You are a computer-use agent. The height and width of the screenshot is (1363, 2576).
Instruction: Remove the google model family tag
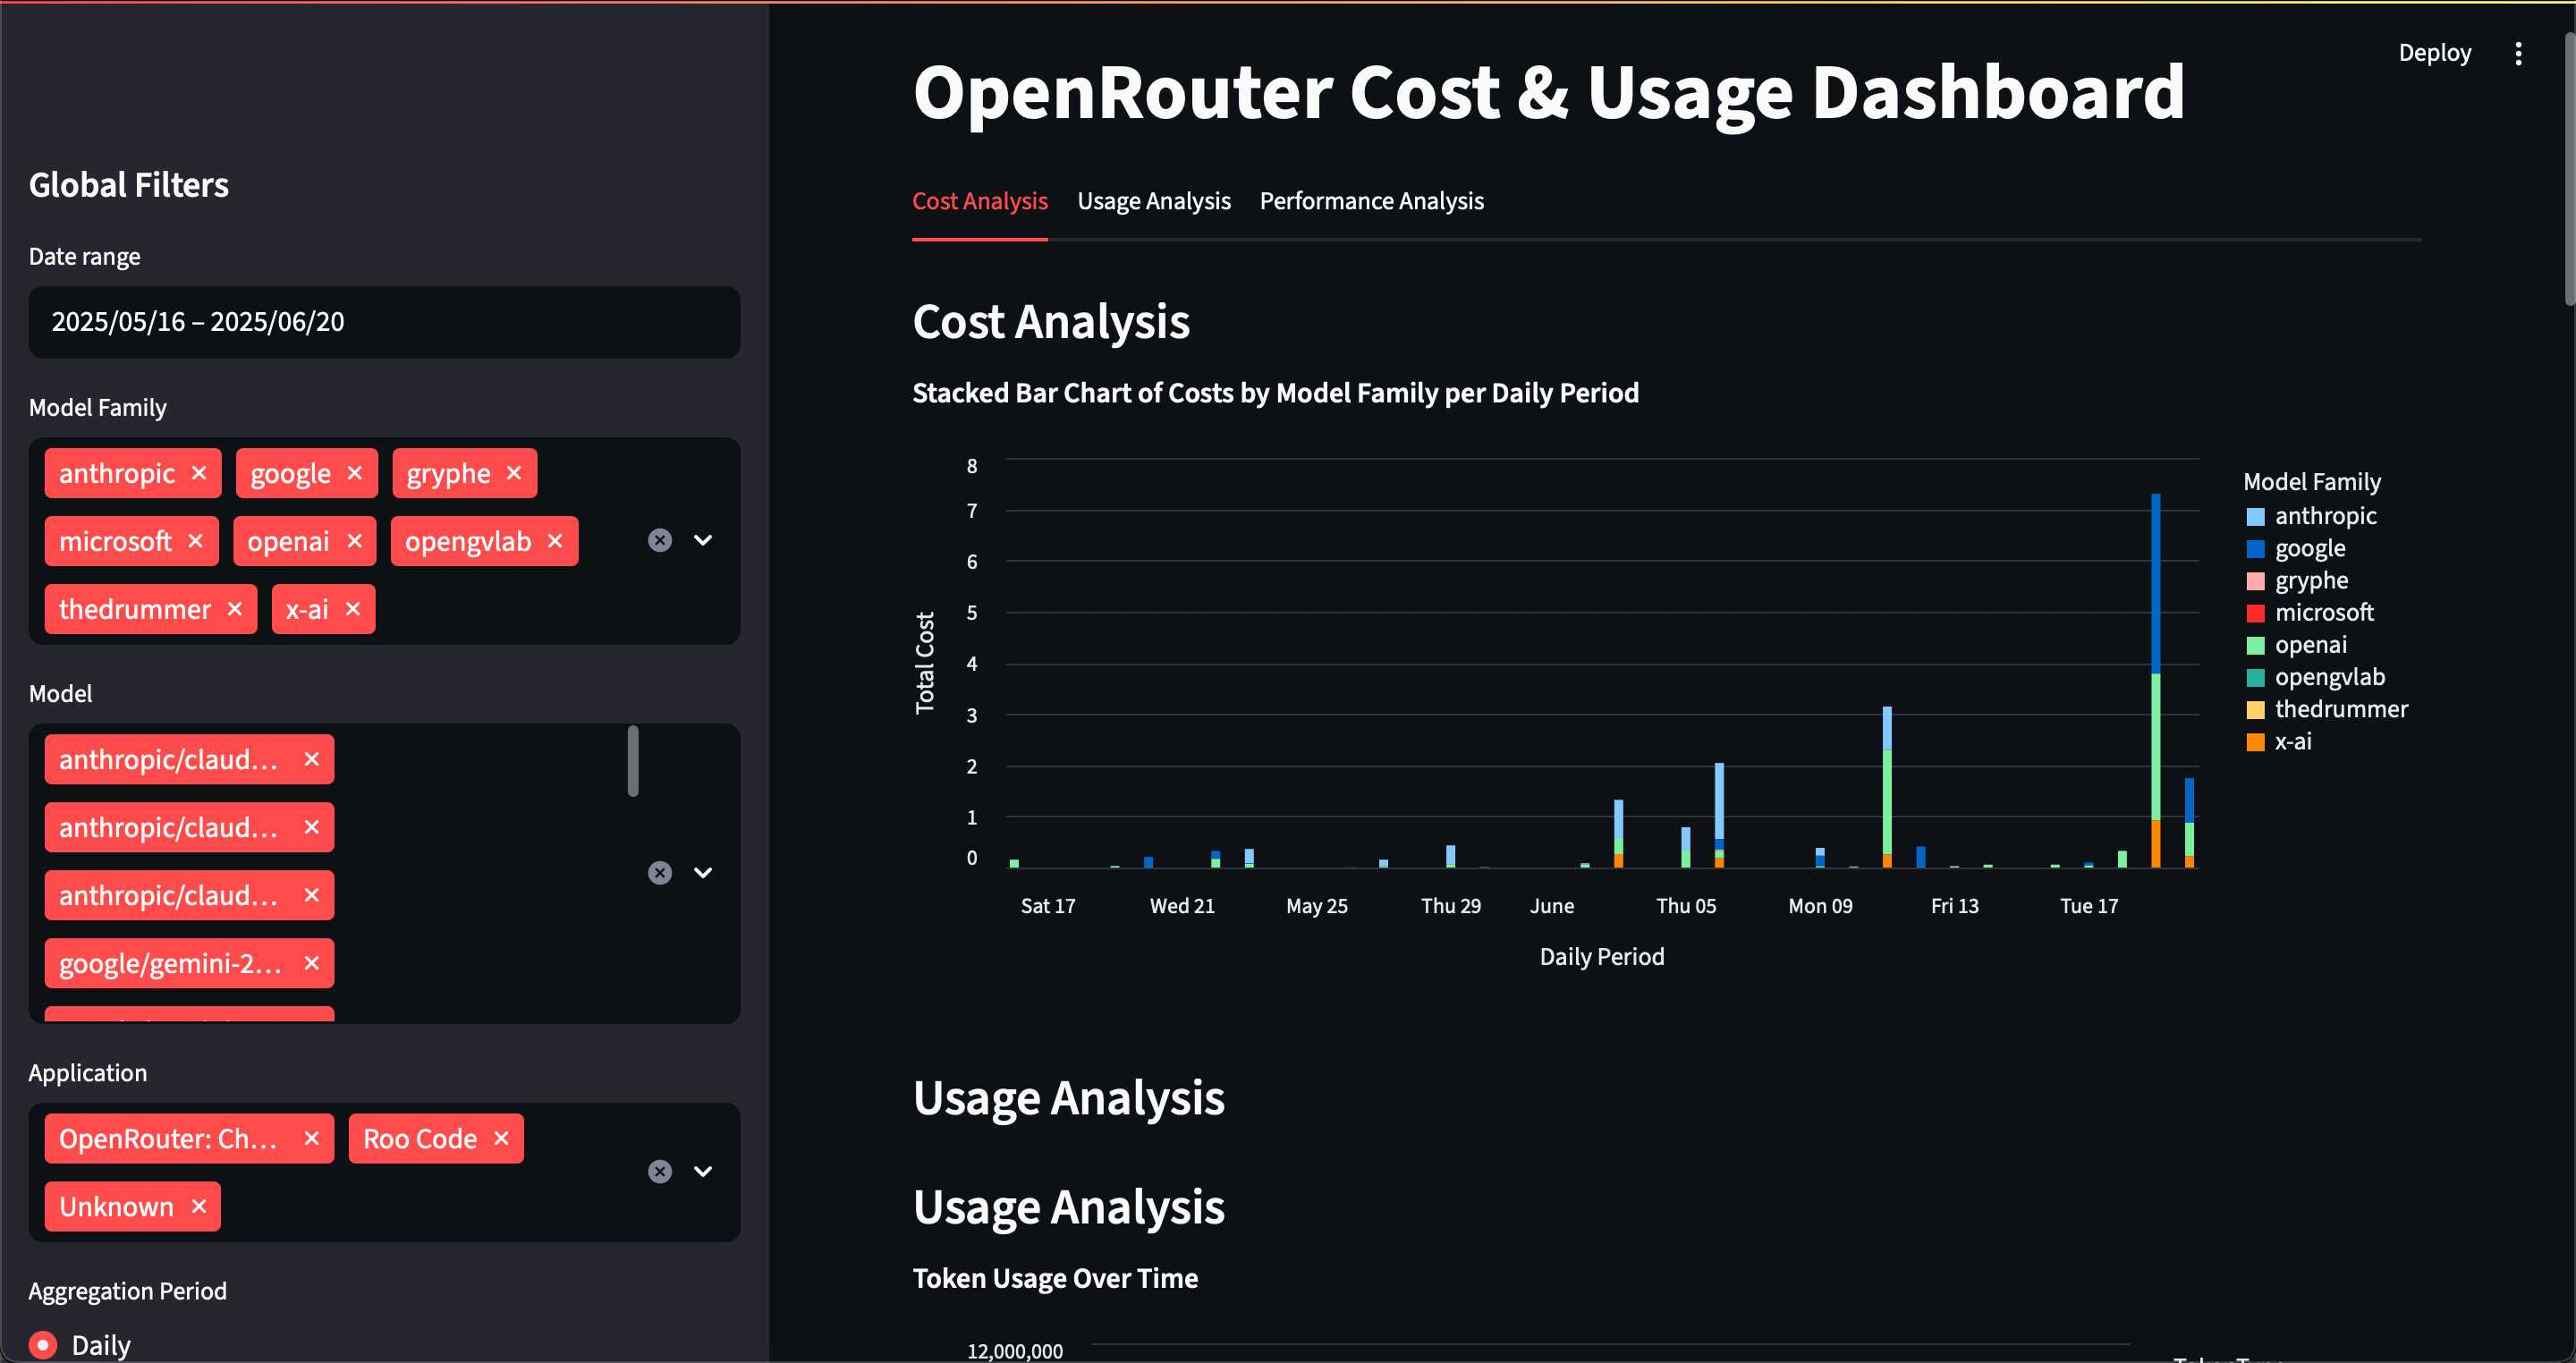(354, 473)
